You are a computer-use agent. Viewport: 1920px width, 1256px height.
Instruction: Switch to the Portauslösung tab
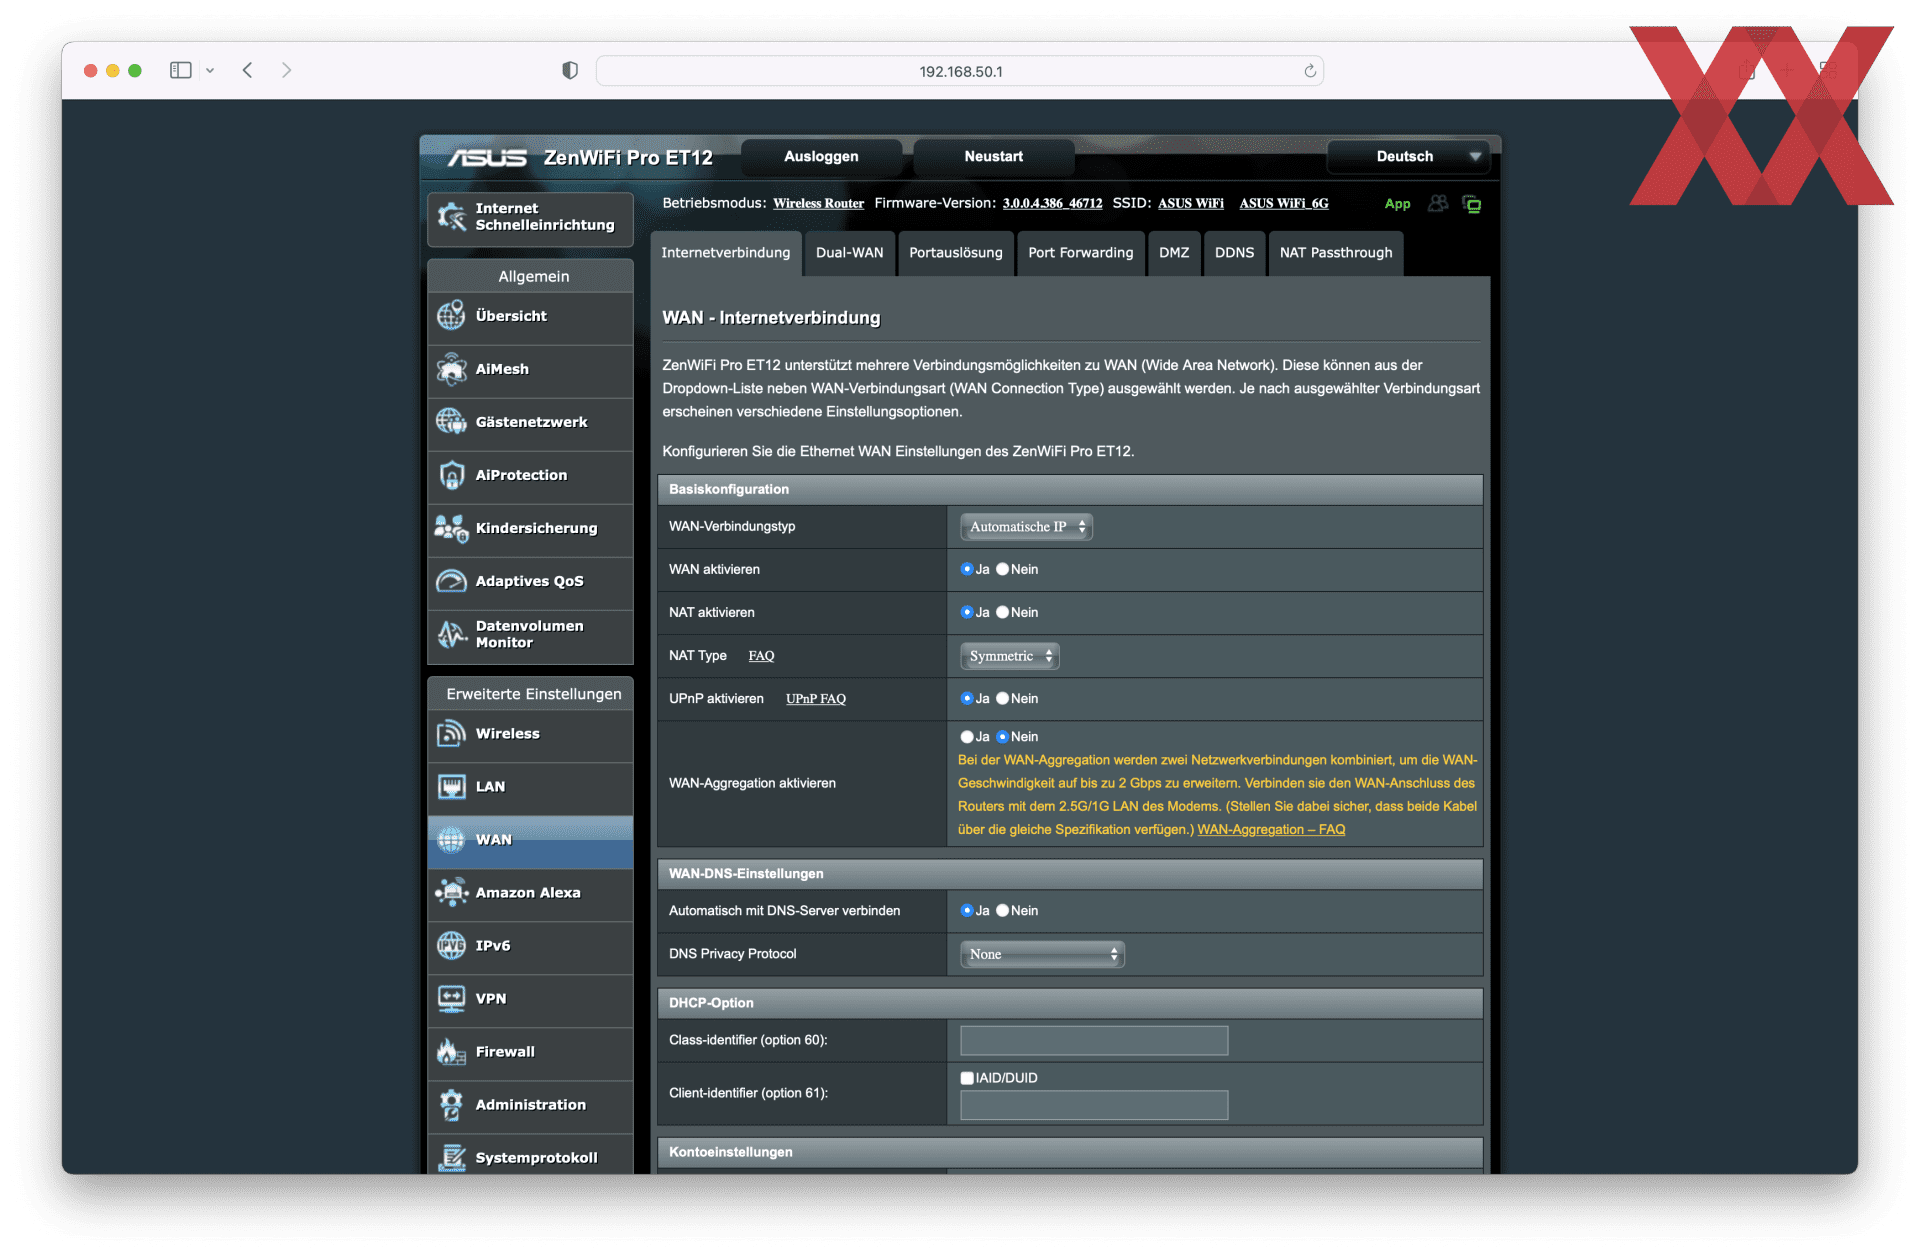click(955, 253)
